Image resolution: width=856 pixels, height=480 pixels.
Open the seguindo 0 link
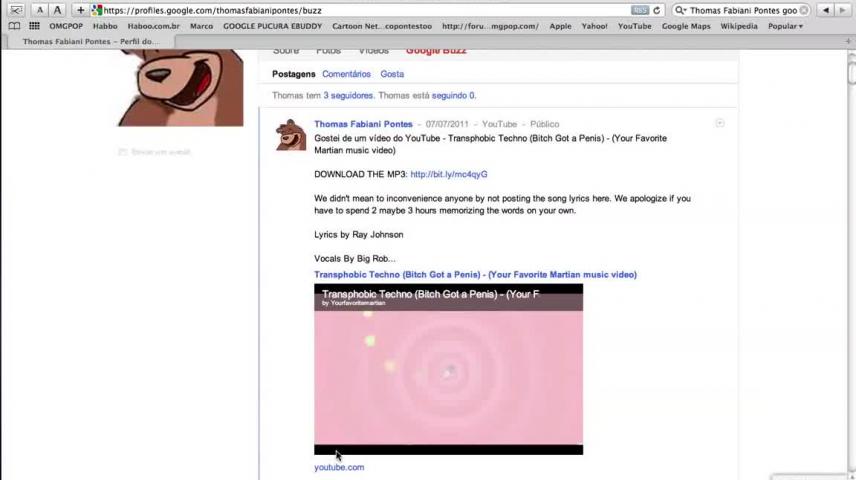[x=453, y=96]
